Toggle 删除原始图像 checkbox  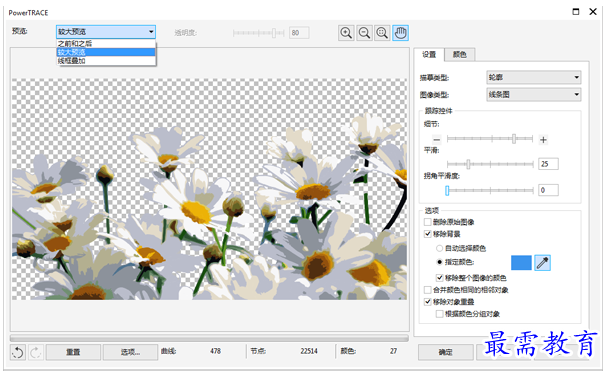[x=428, y=222]
